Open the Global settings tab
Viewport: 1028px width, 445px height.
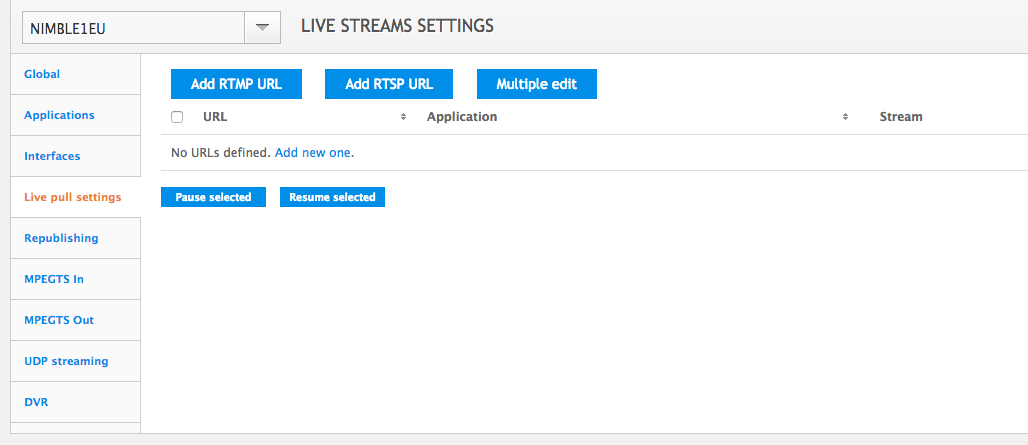[x=42, y=74]
